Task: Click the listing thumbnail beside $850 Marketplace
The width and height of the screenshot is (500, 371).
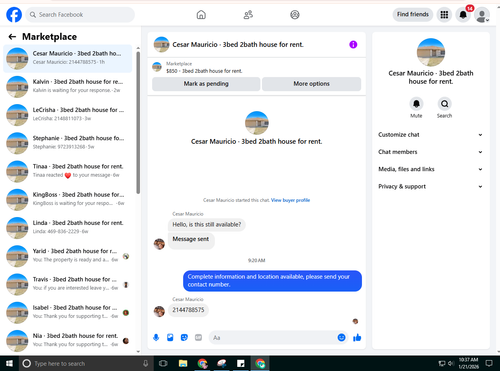Action: click(157, 67)
